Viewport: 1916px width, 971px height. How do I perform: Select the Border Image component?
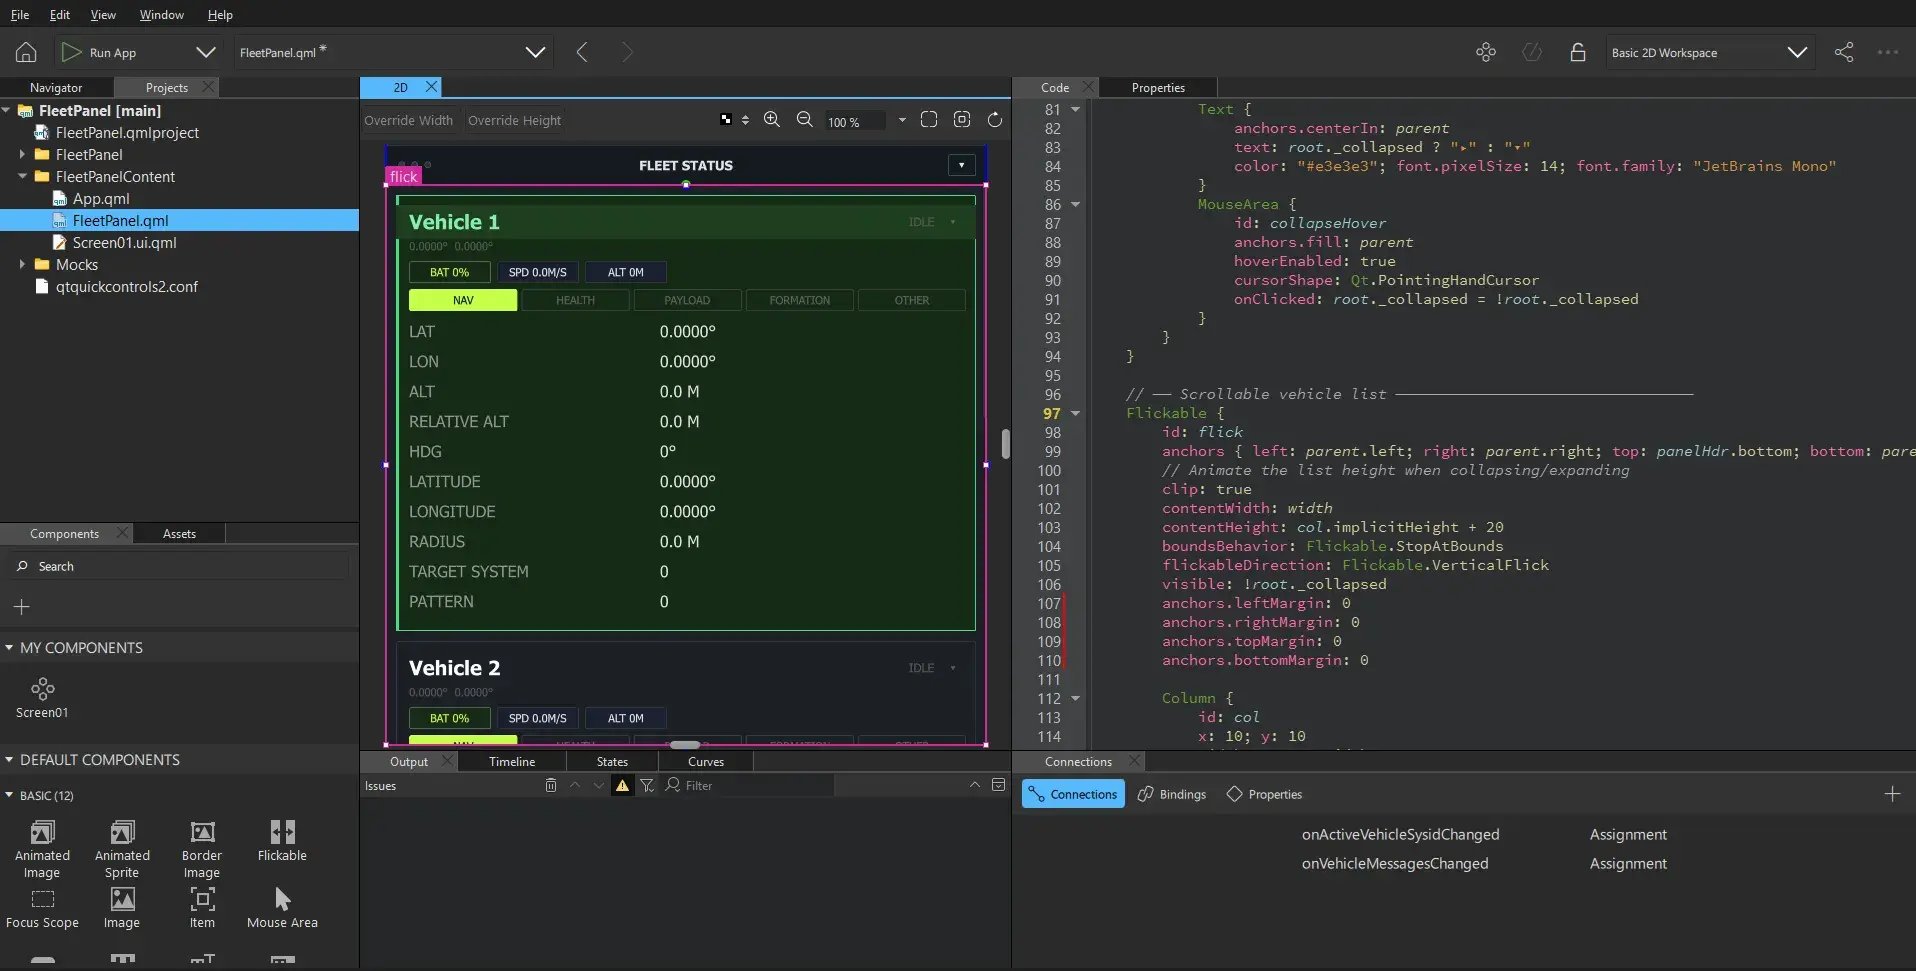pyautogui.click(x=202, y=849)
